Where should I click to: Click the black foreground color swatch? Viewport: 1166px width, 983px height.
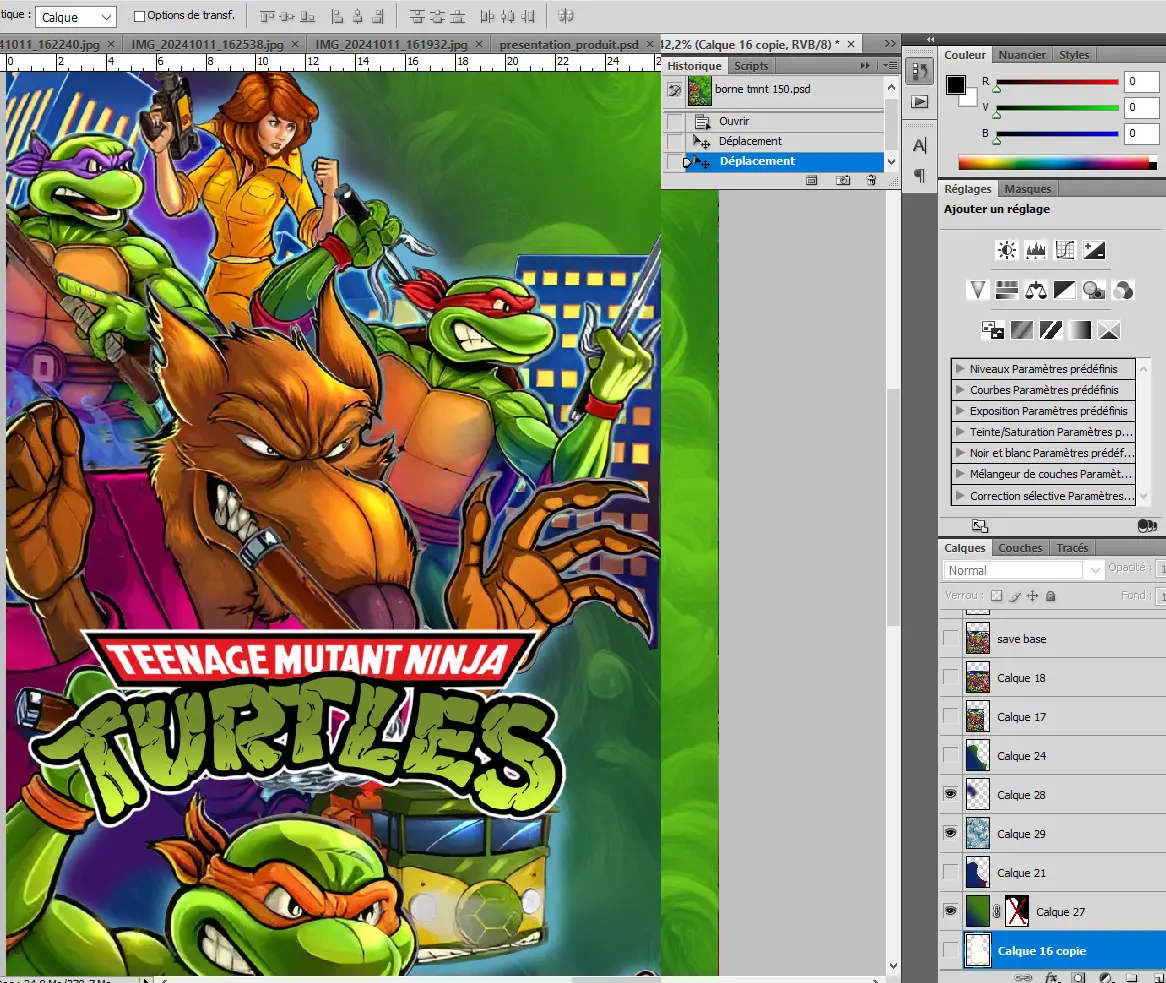pyautogui.click(x=956, y=85)
